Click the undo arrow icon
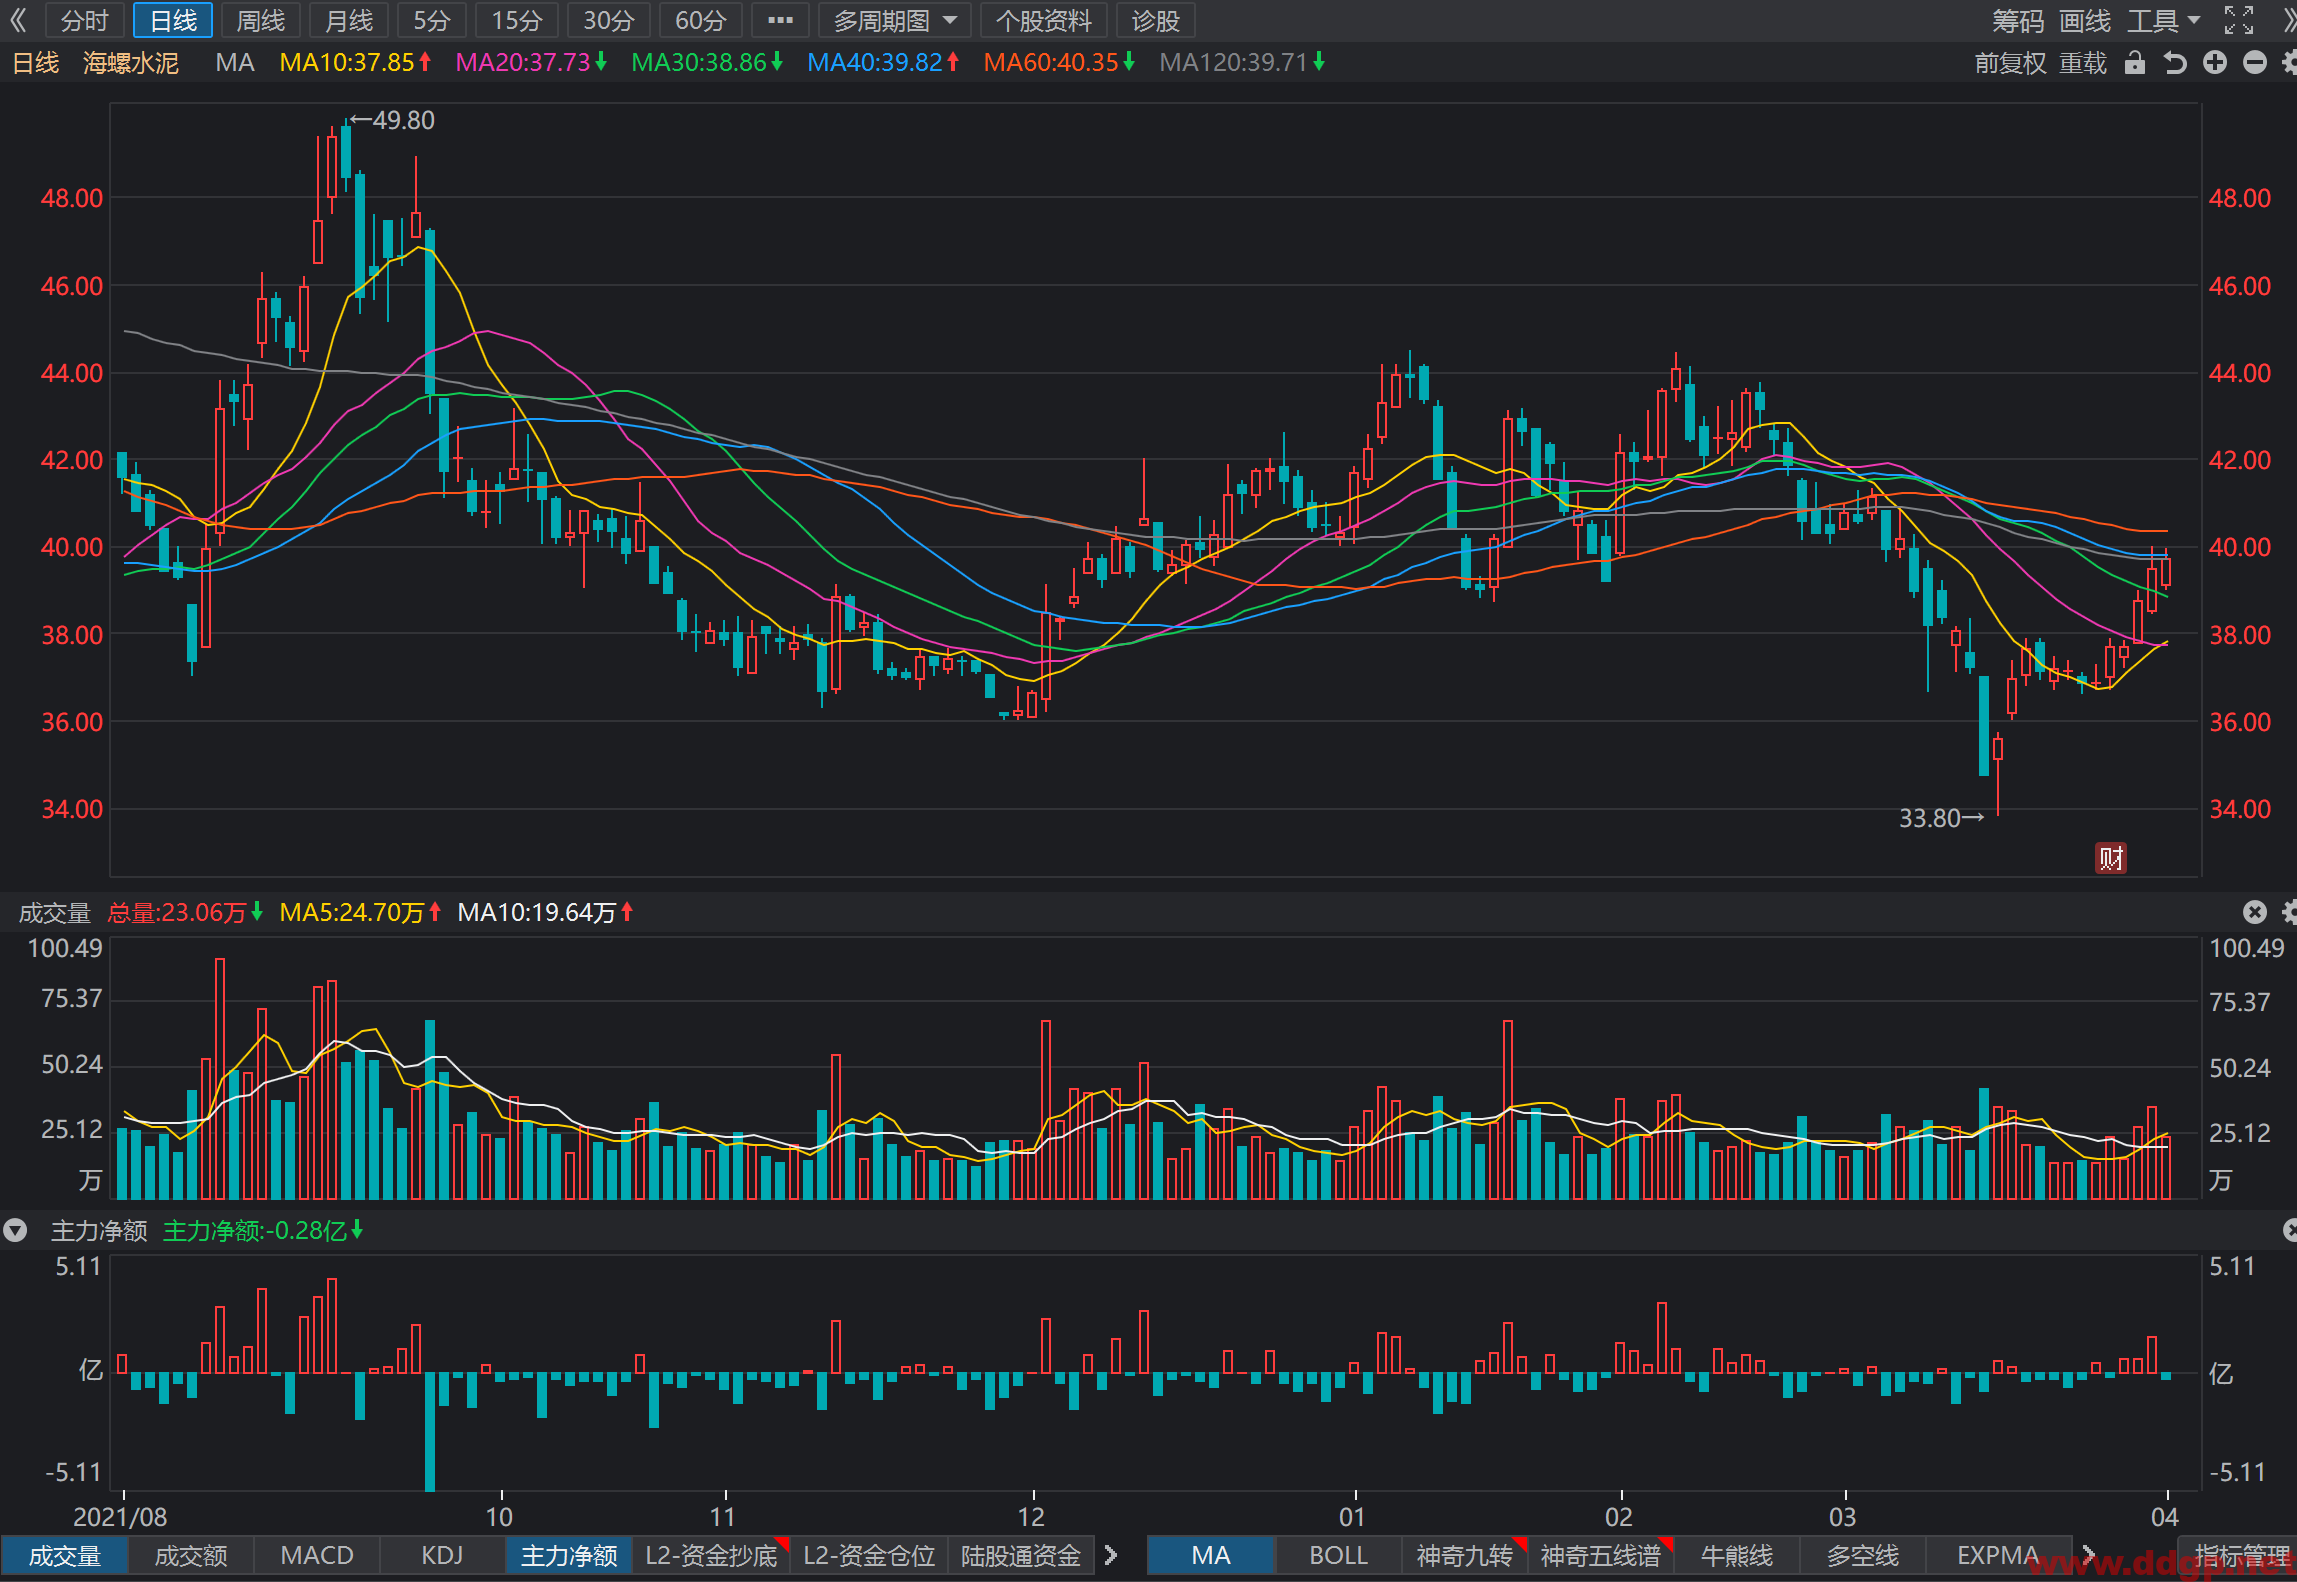 pyautogui.click(x=2175, y=63)
